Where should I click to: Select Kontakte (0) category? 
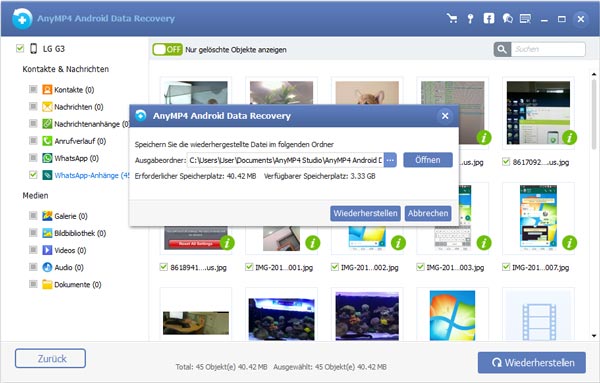[74, 90]
